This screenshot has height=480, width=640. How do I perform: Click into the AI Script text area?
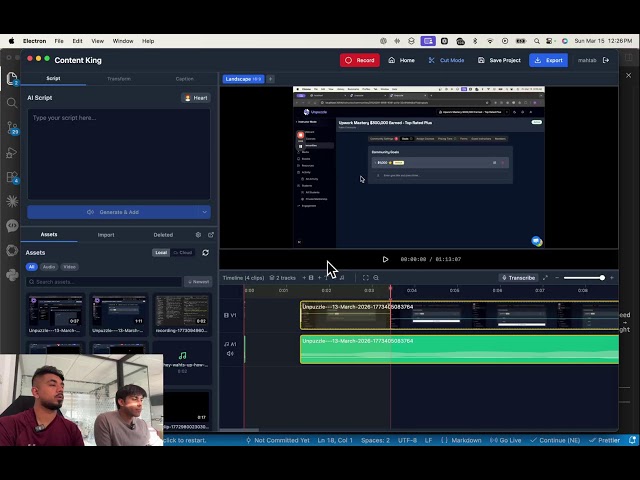[x=119, y=154]
